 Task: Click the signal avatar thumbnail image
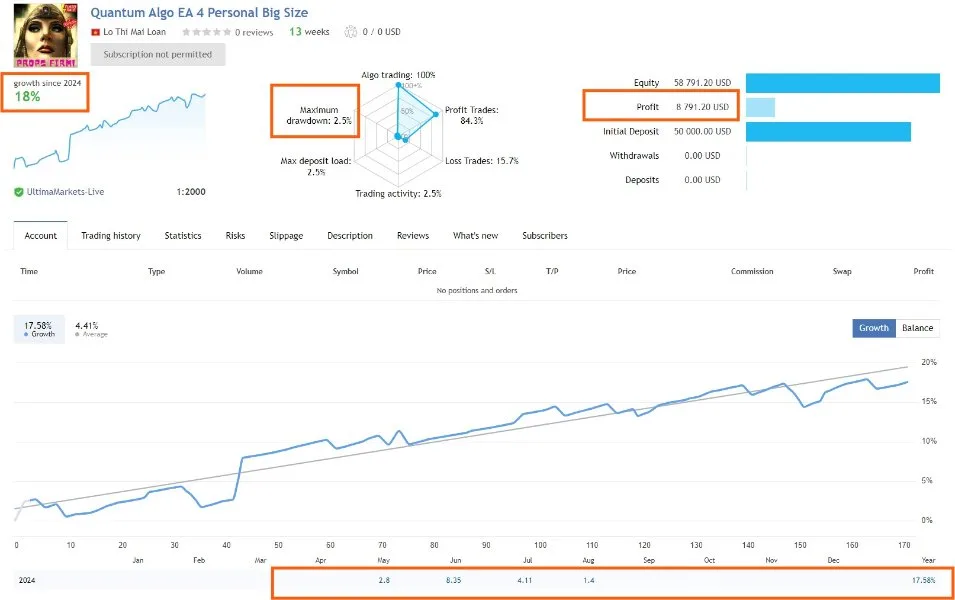coord(46,35)
